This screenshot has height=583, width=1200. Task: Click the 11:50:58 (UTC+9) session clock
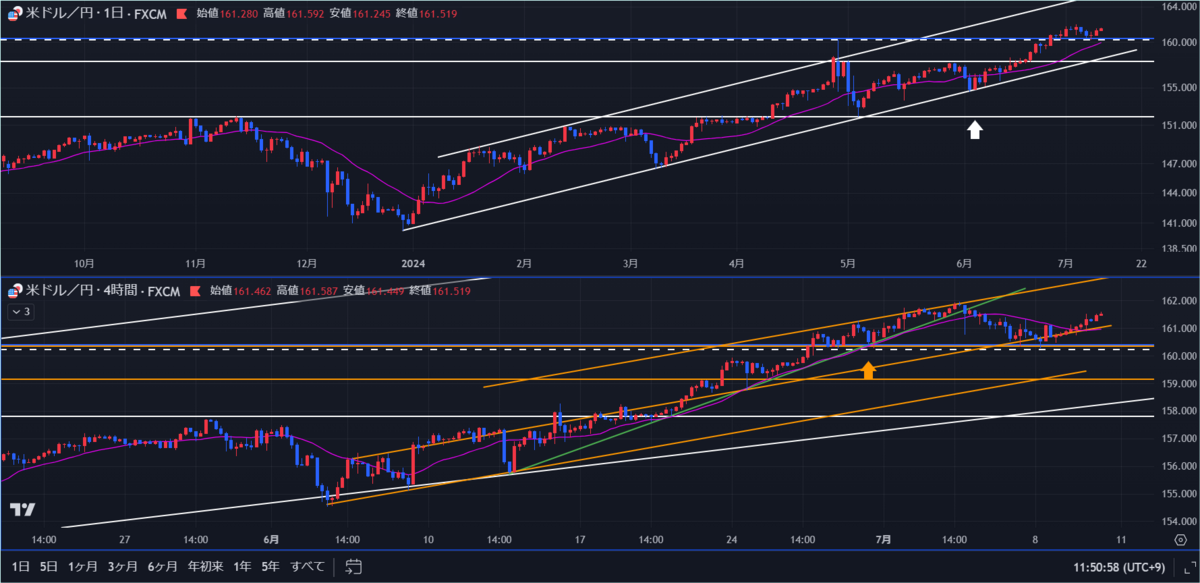(x=1118, y=566)
